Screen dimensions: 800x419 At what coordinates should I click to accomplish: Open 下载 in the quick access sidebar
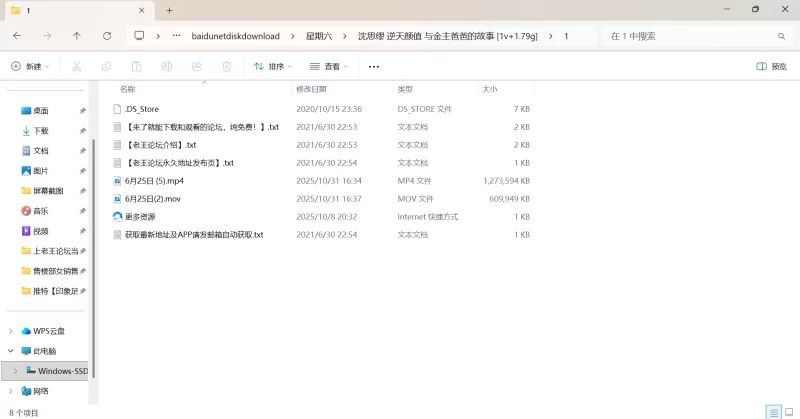[x=41, y=131]
